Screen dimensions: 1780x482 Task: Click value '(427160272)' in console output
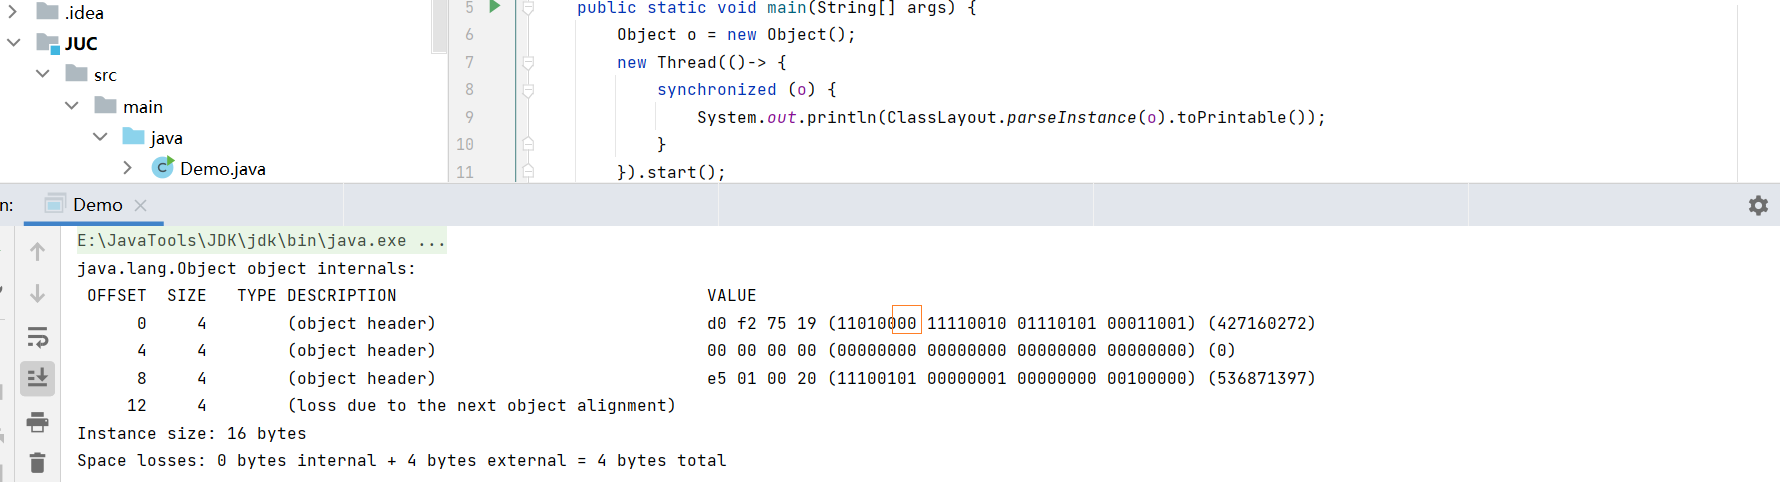tap(1262, 324)
